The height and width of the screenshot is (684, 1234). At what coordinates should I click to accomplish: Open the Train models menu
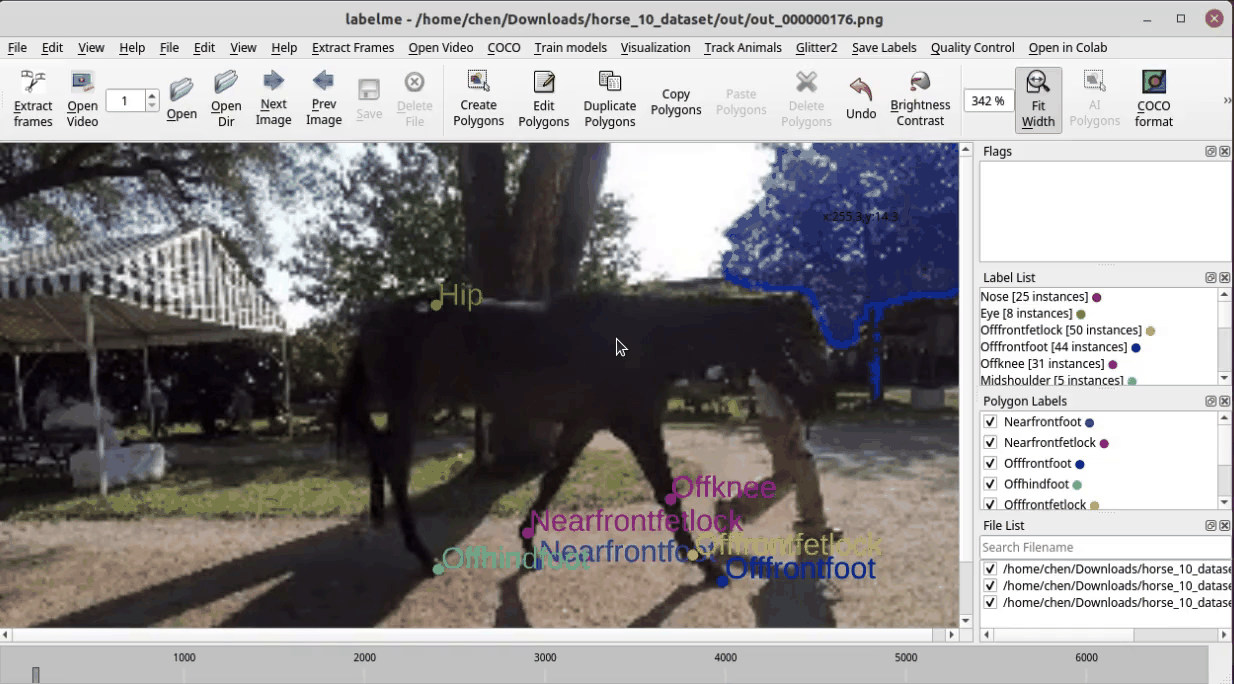coord(570,47)
